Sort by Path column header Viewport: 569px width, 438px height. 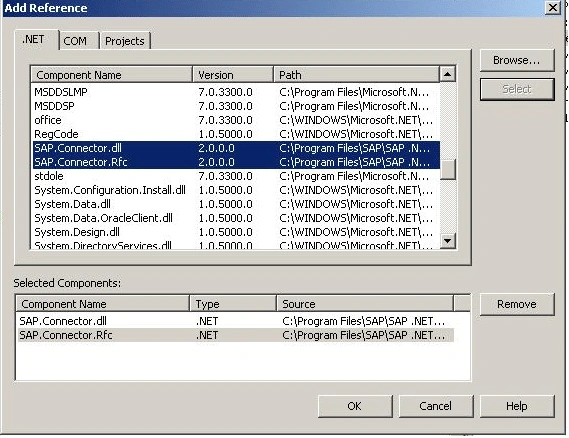(x=356, y=75)
